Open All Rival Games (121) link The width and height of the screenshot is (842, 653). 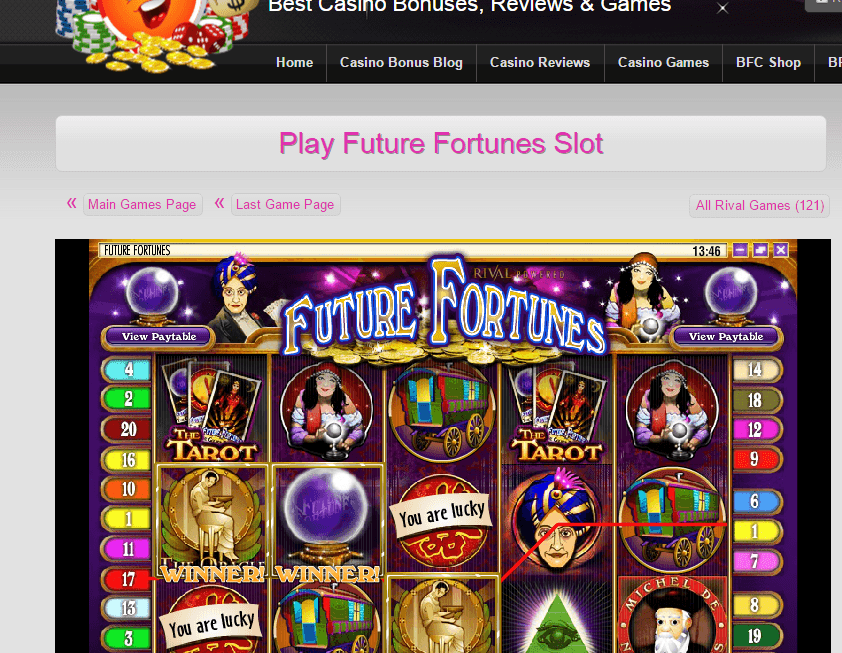[759, 206]
